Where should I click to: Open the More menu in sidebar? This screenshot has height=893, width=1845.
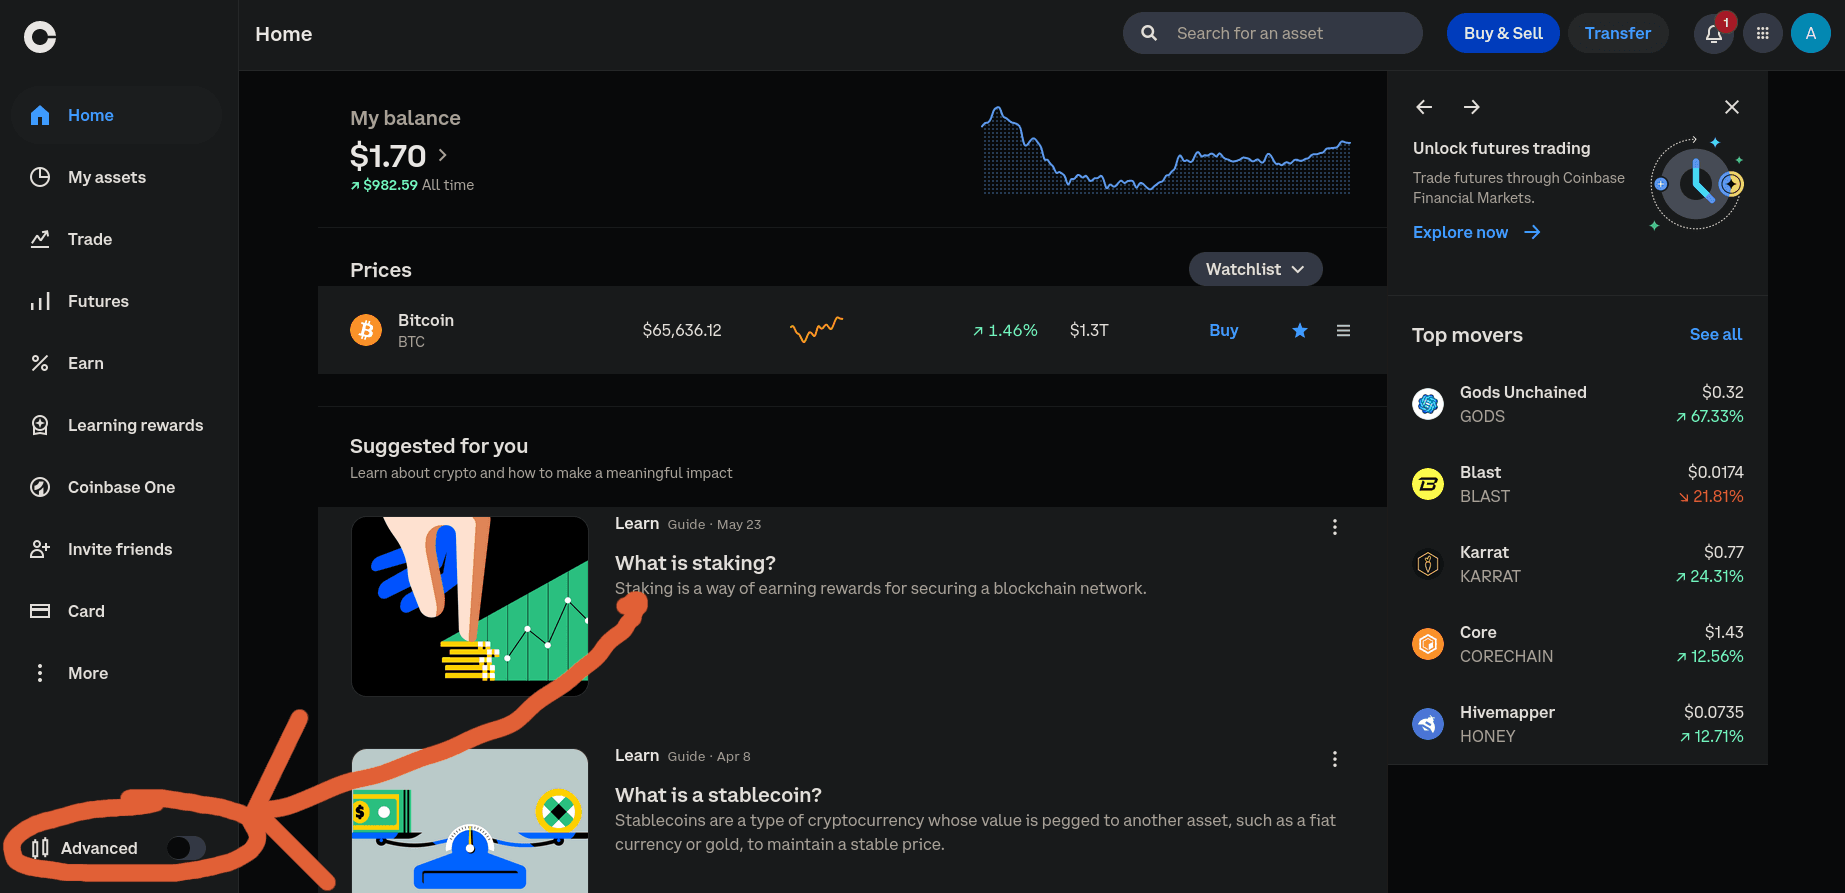(87, 673)
